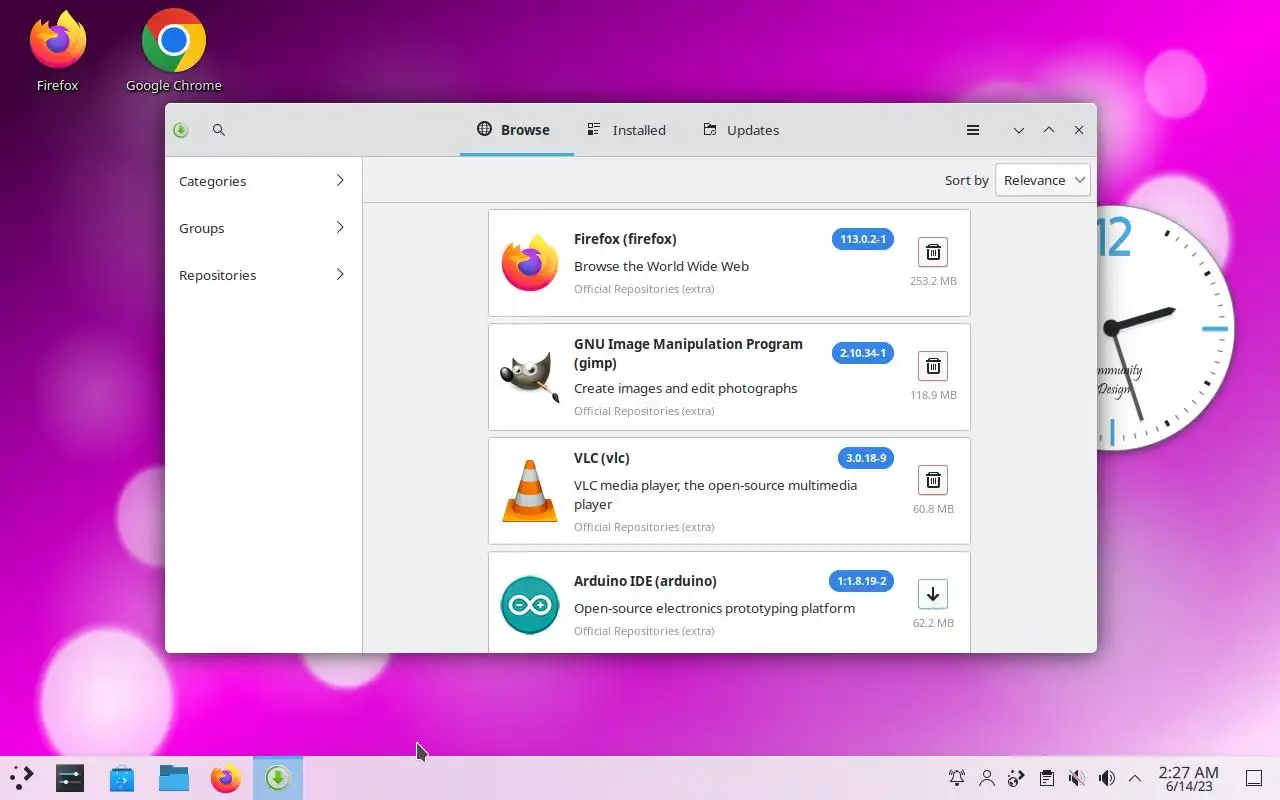This screenshot has height=800, width=1280.
Task: Open the file manager in the taskbar
Action: point(174,778)
